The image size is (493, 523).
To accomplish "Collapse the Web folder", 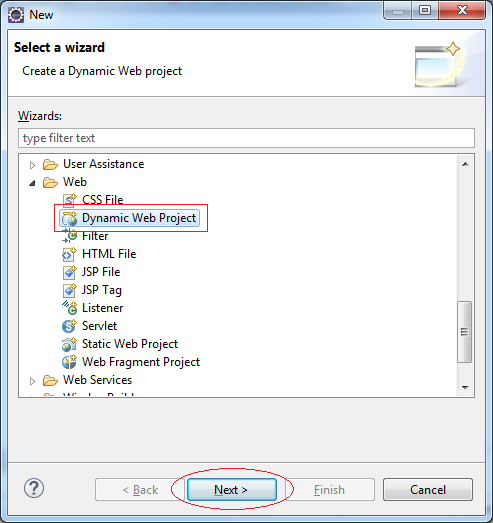I will point(32,183).
